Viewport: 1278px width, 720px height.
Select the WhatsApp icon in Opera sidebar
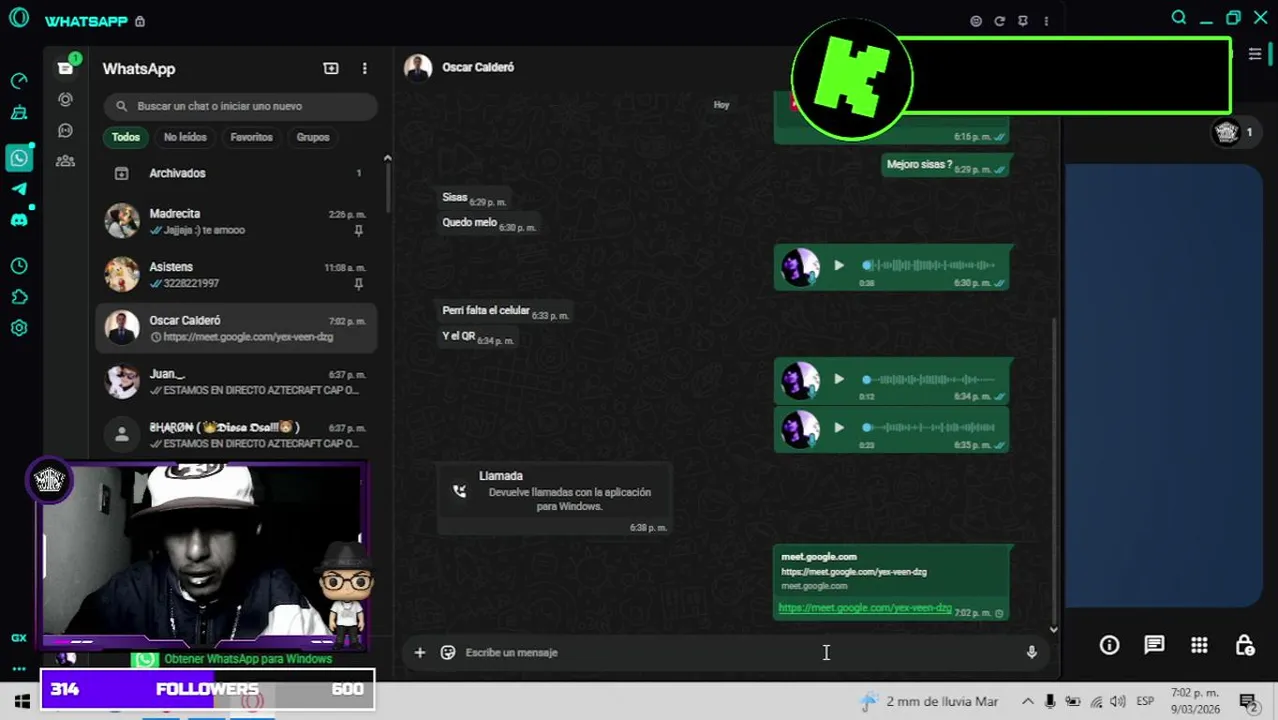click(19, 158)
